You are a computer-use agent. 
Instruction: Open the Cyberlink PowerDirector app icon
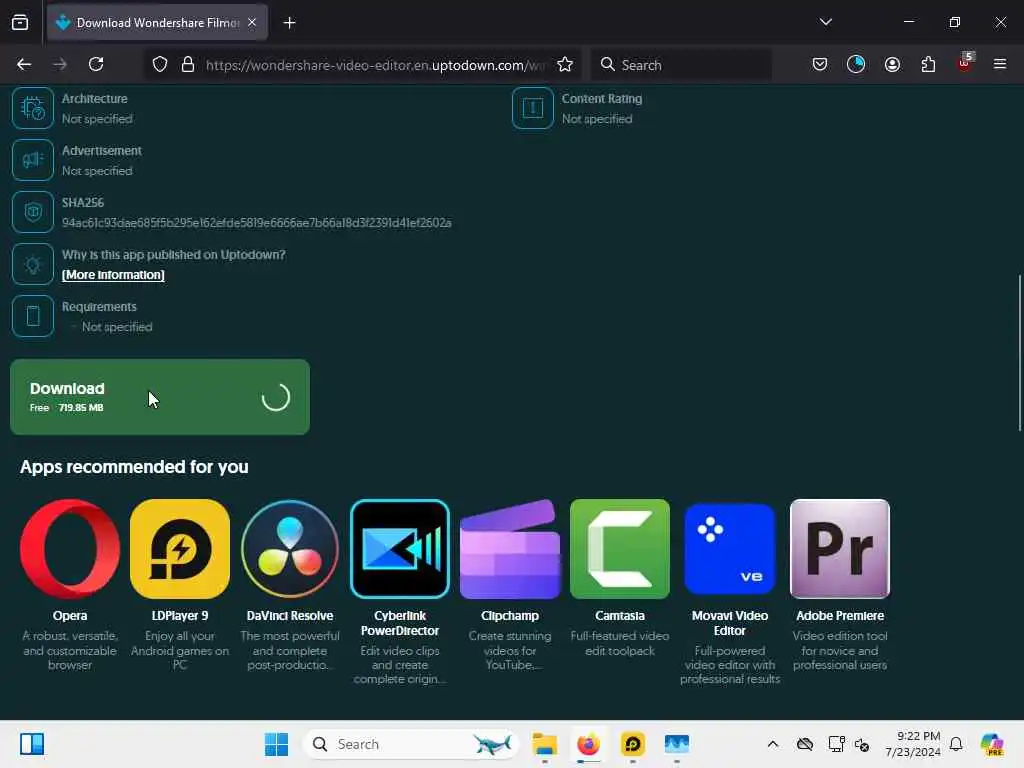pos(400,549)
